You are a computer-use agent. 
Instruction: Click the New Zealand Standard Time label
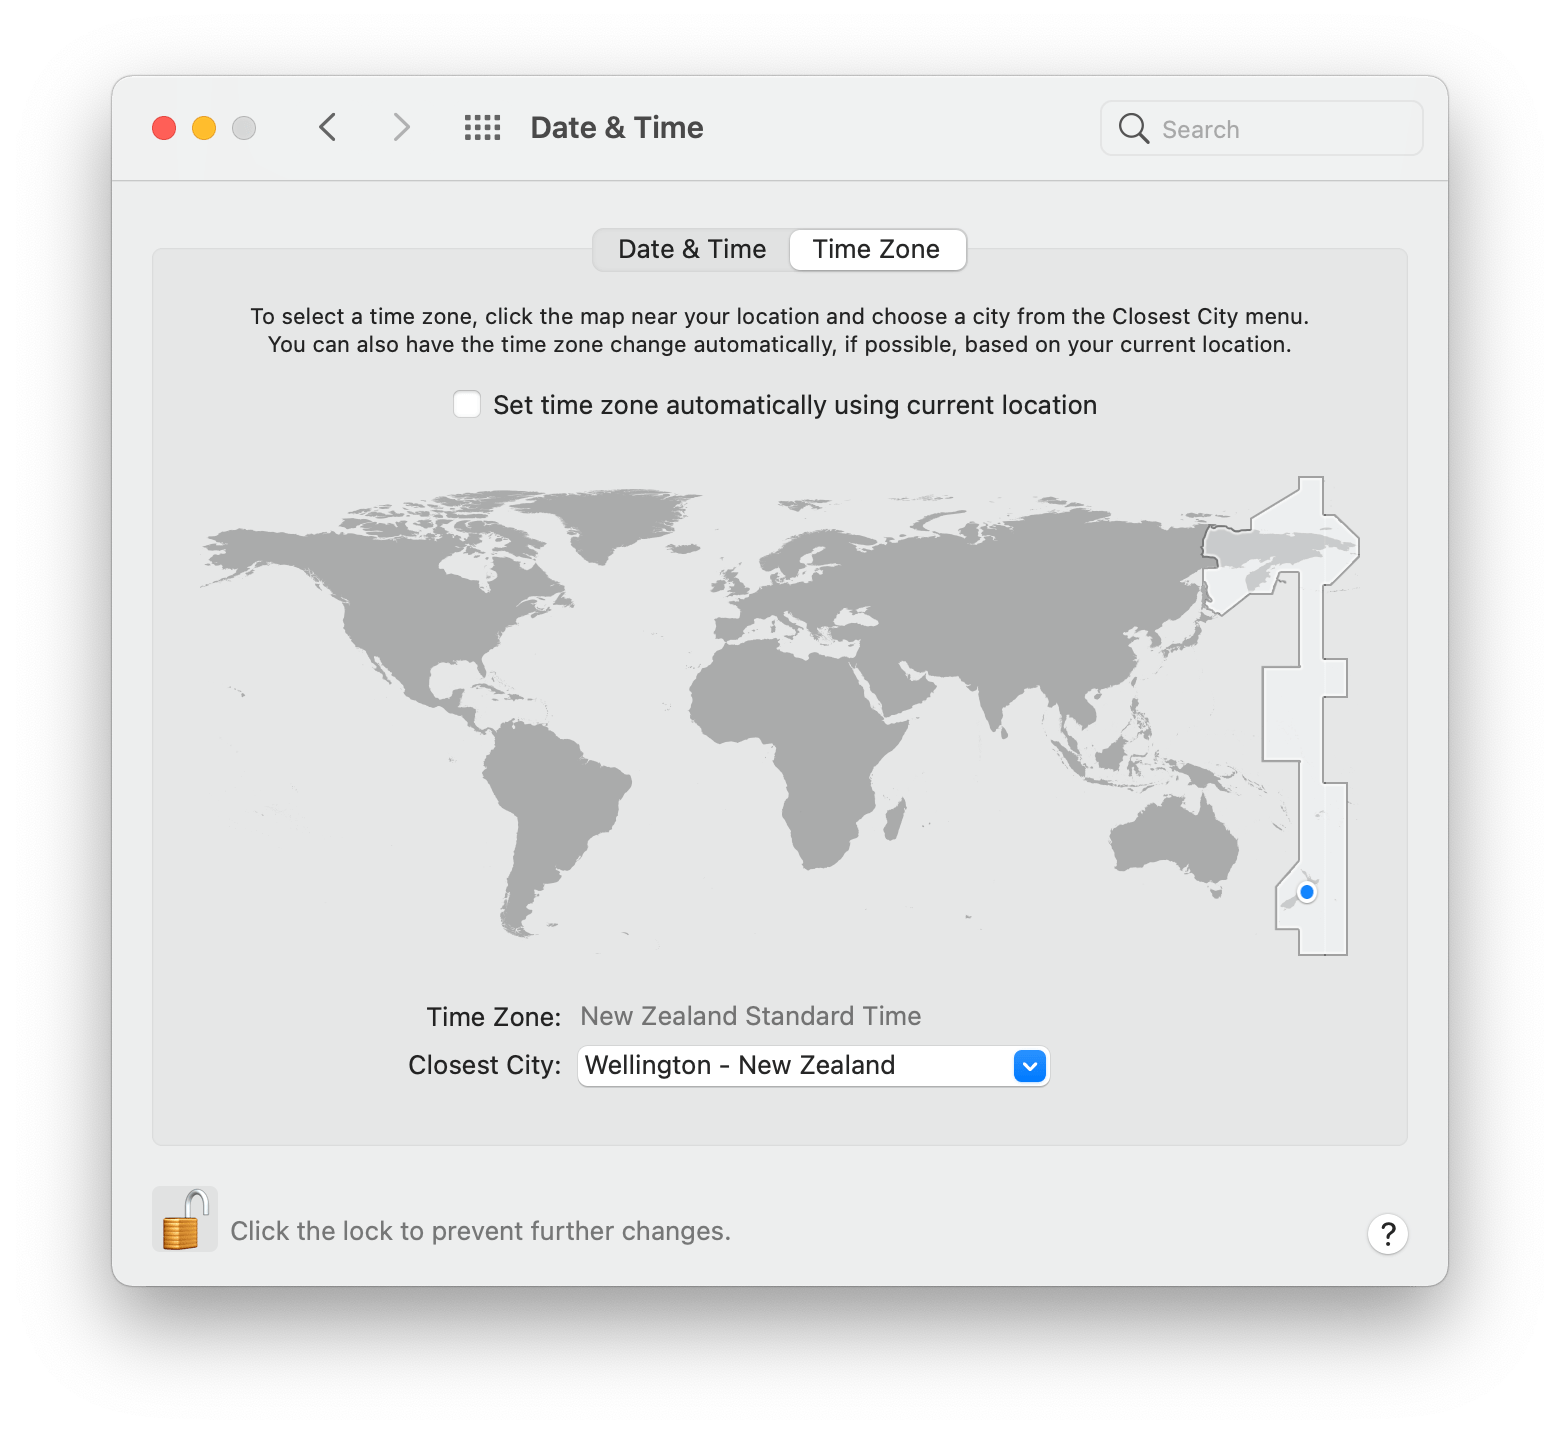[x=750, y=1016]
